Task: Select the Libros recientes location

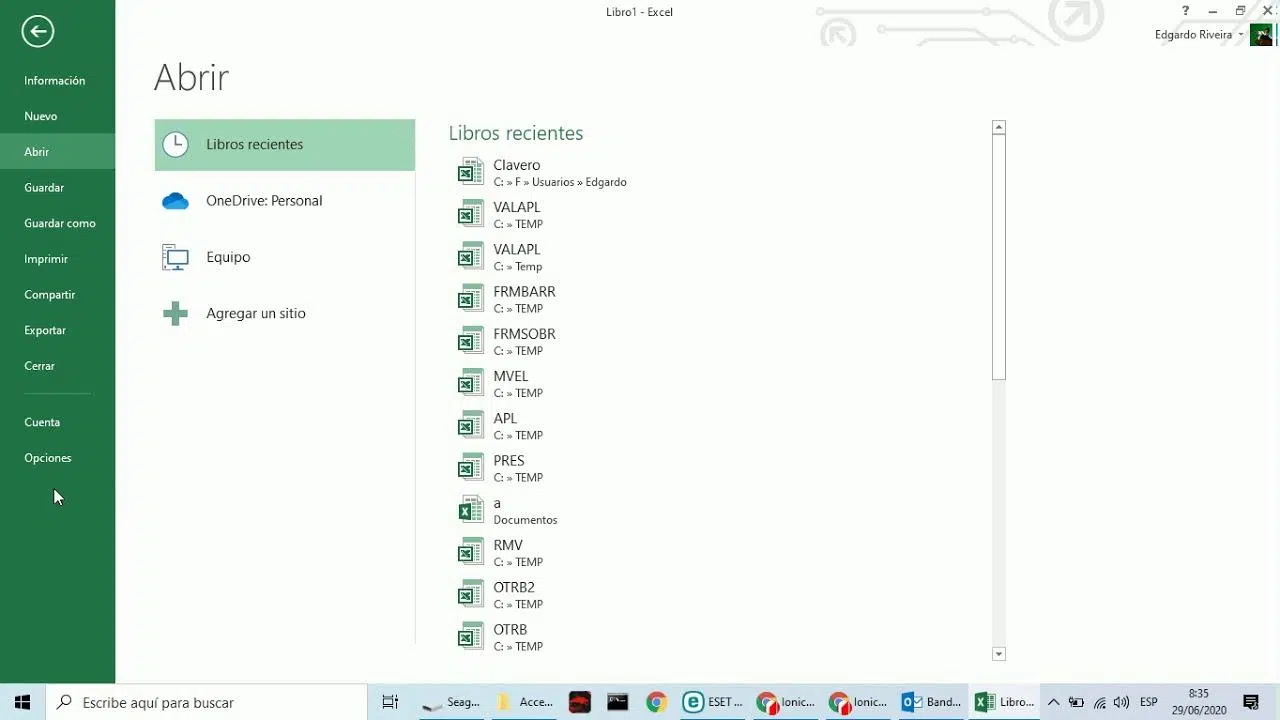Action: (x=285, y=145)
